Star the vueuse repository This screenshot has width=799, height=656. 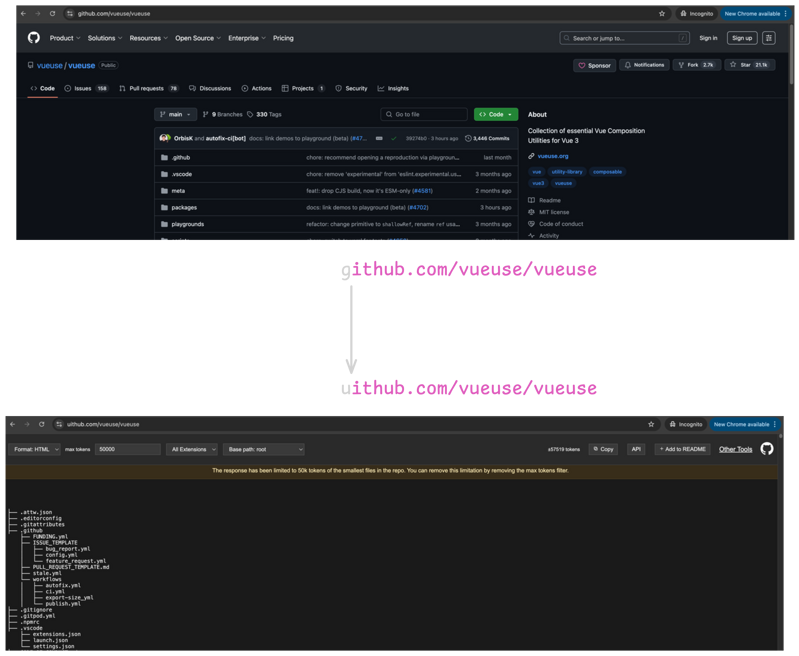(749, 65)
